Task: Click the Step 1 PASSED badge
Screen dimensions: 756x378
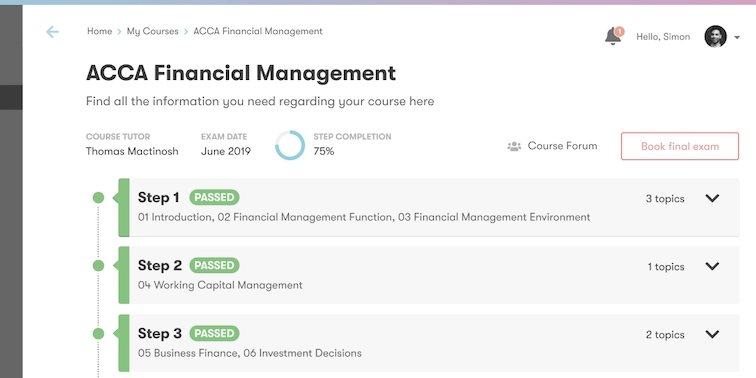Action: [214, 198]
